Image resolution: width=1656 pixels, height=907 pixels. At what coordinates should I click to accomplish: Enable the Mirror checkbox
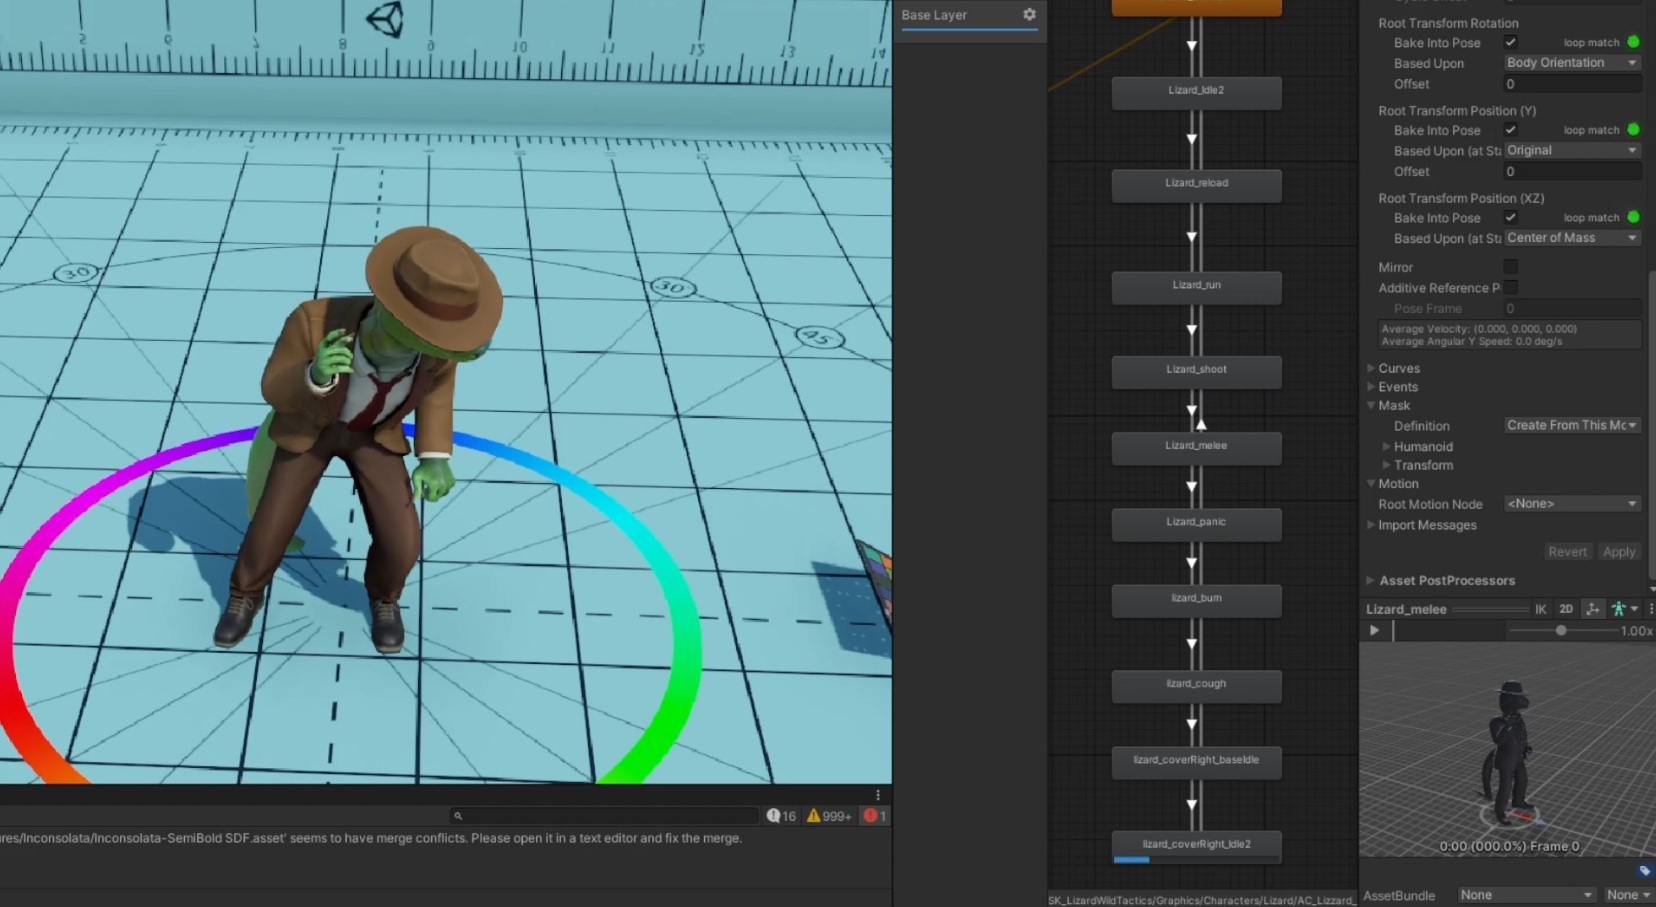pyautogui.click(x=1510, y=267)
